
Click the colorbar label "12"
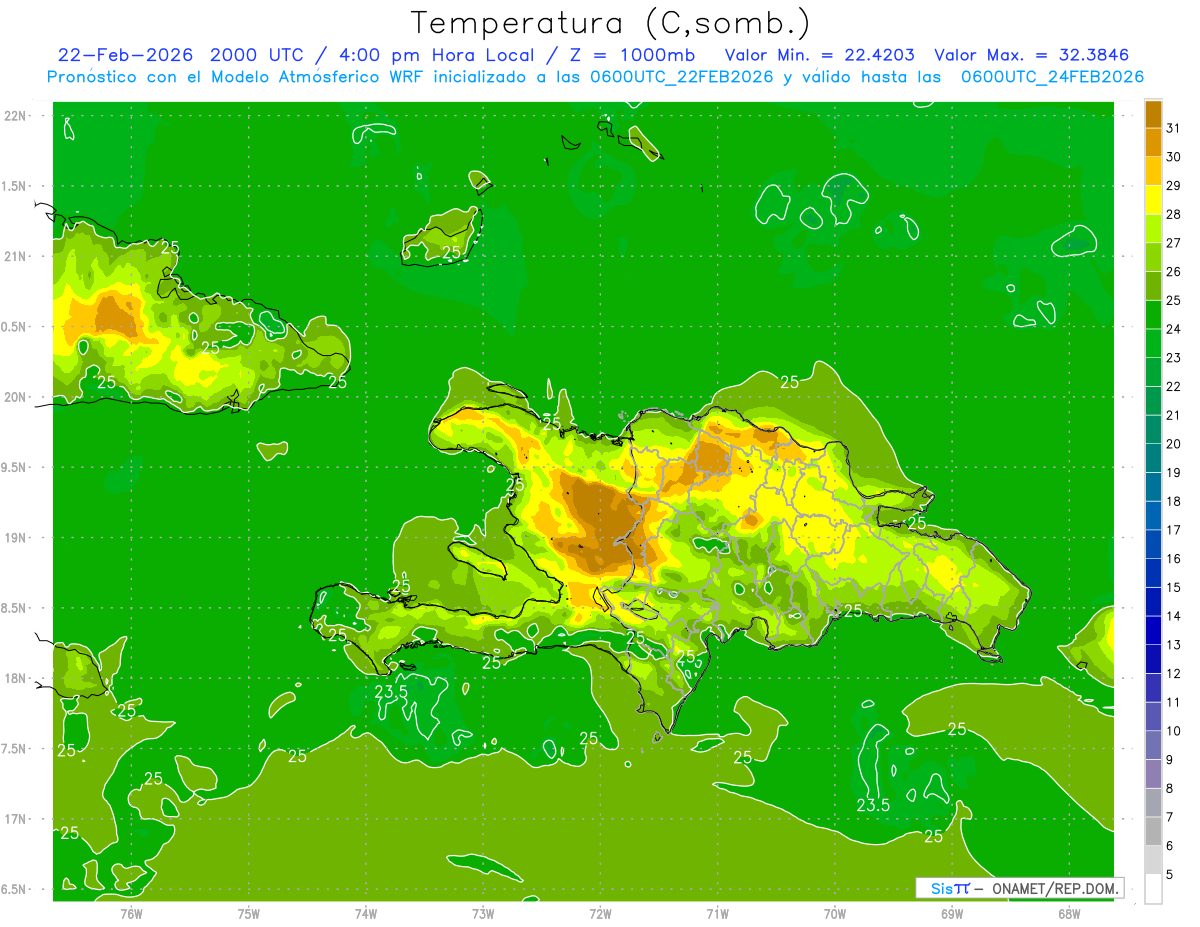coord(1174,674)
